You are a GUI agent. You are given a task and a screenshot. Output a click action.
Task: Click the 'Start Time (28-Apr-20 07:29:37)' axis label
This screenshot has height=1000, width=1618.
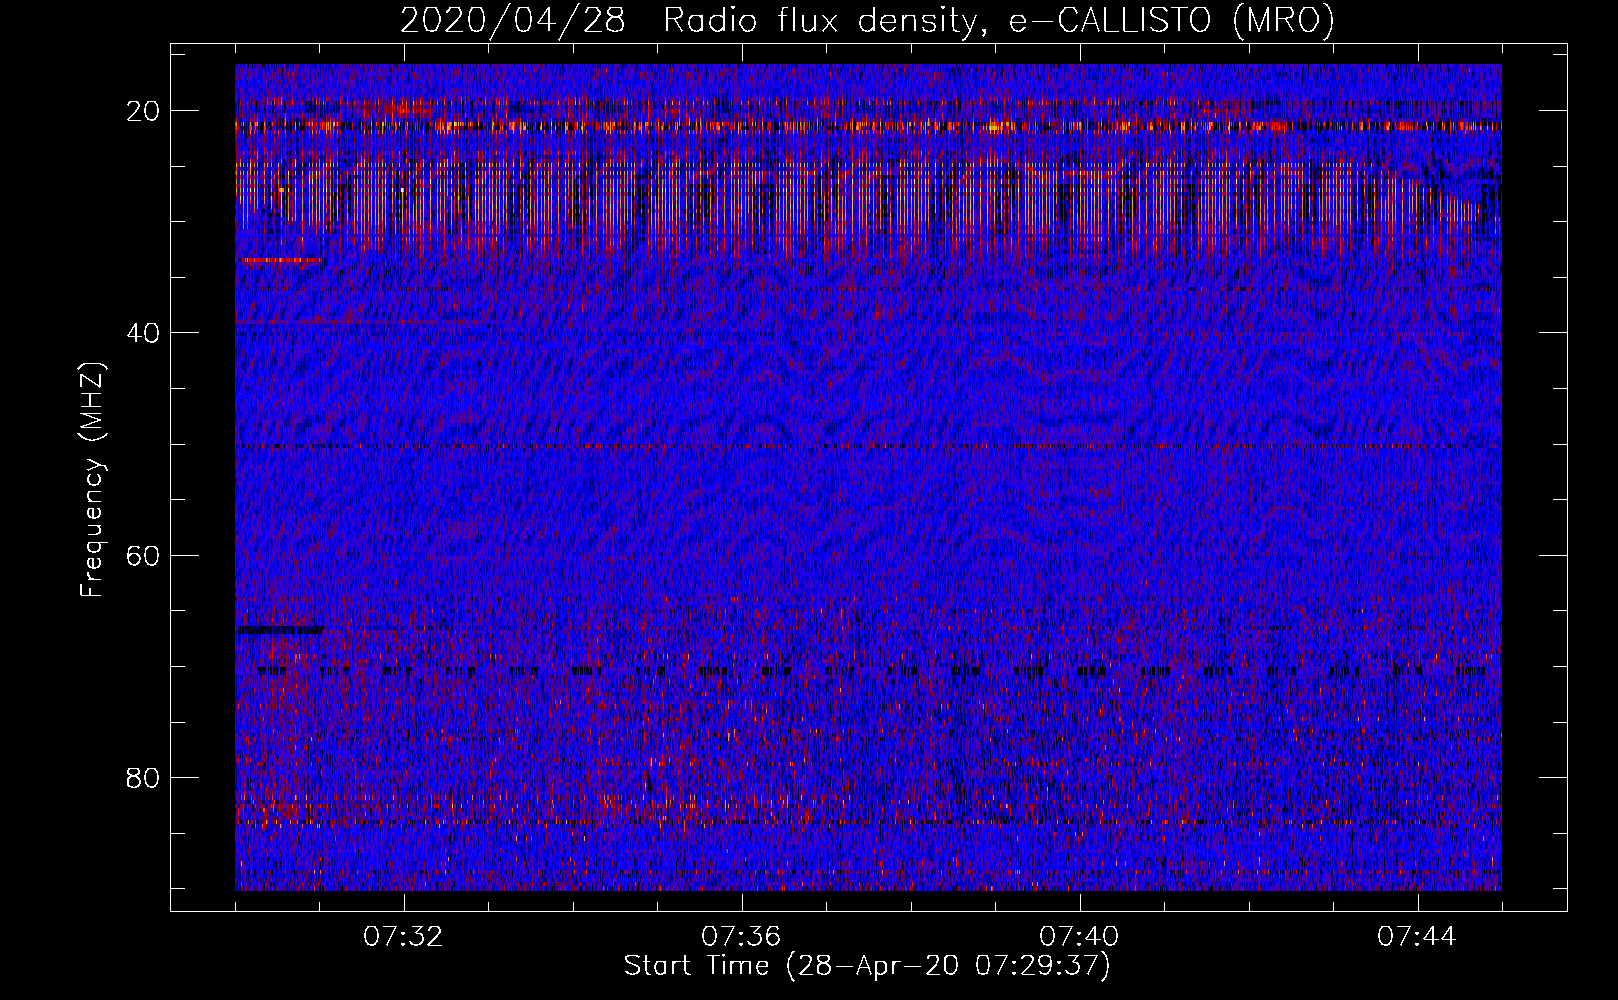pyautogui.click(x=867, y=966)
